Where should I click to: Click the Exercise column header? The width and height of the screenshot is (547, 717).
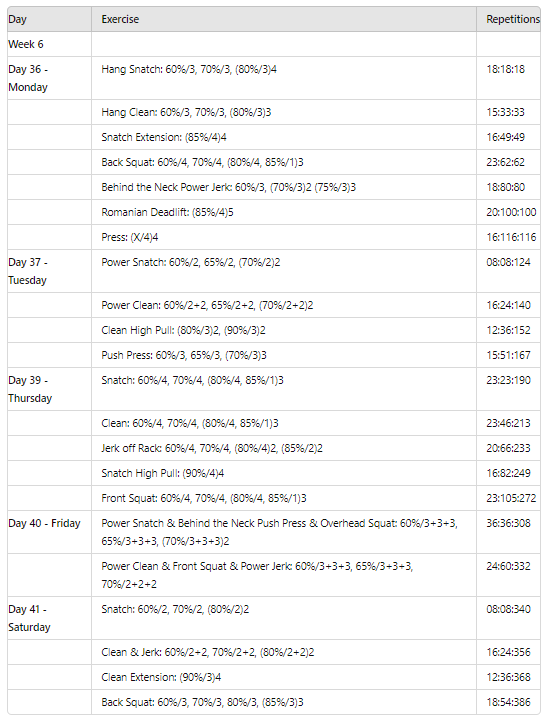coord(284,19)
